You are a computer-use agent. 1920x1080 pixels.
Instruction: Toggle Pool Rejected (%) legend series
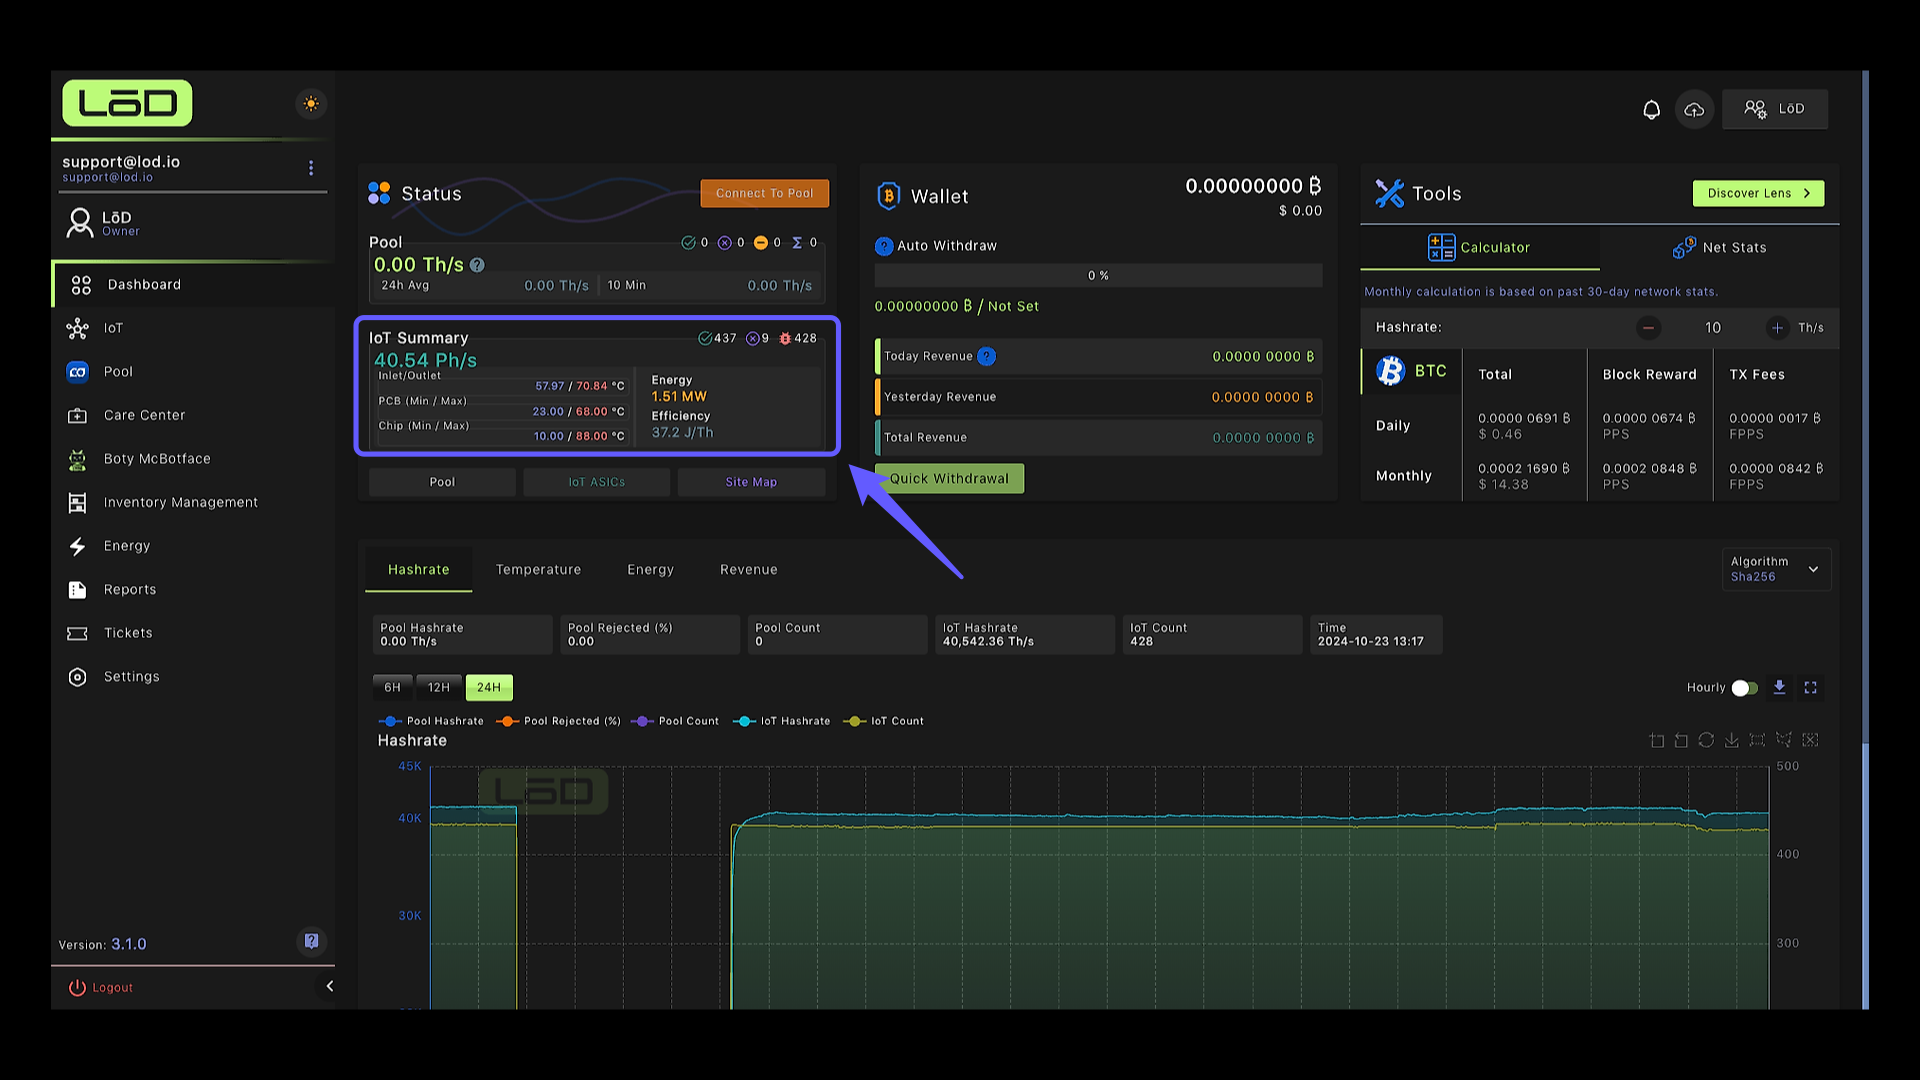pos(558,721)
